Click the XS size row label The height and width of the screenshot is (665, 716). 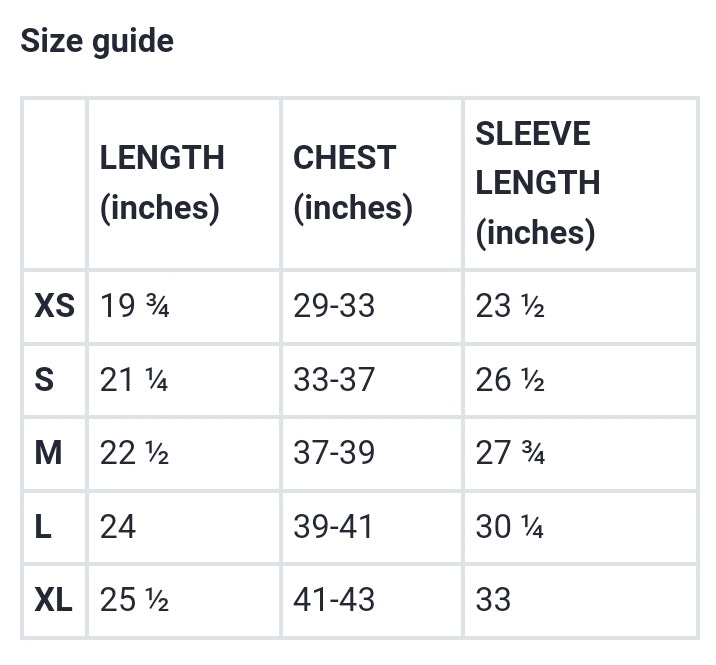(x=54, y=306)
